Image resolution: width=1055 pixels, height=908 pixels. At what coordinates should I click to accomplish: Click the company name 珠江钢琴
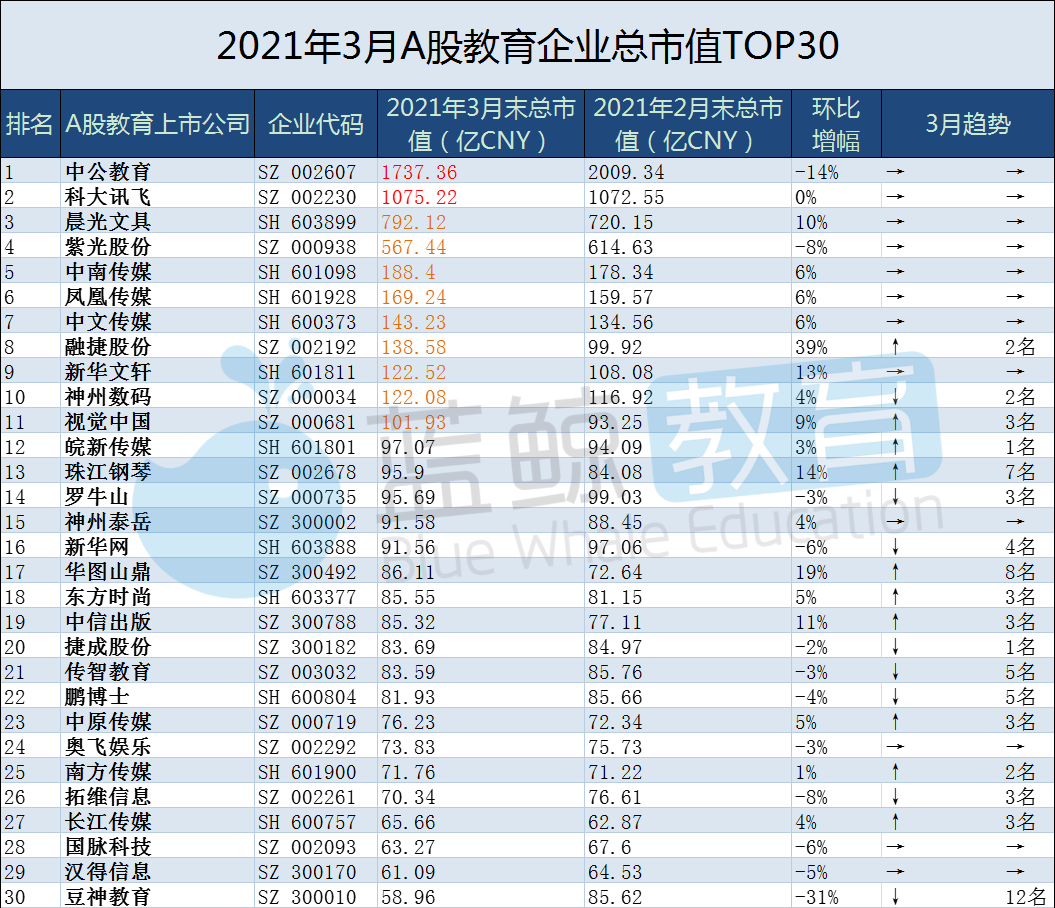point(108,471)
